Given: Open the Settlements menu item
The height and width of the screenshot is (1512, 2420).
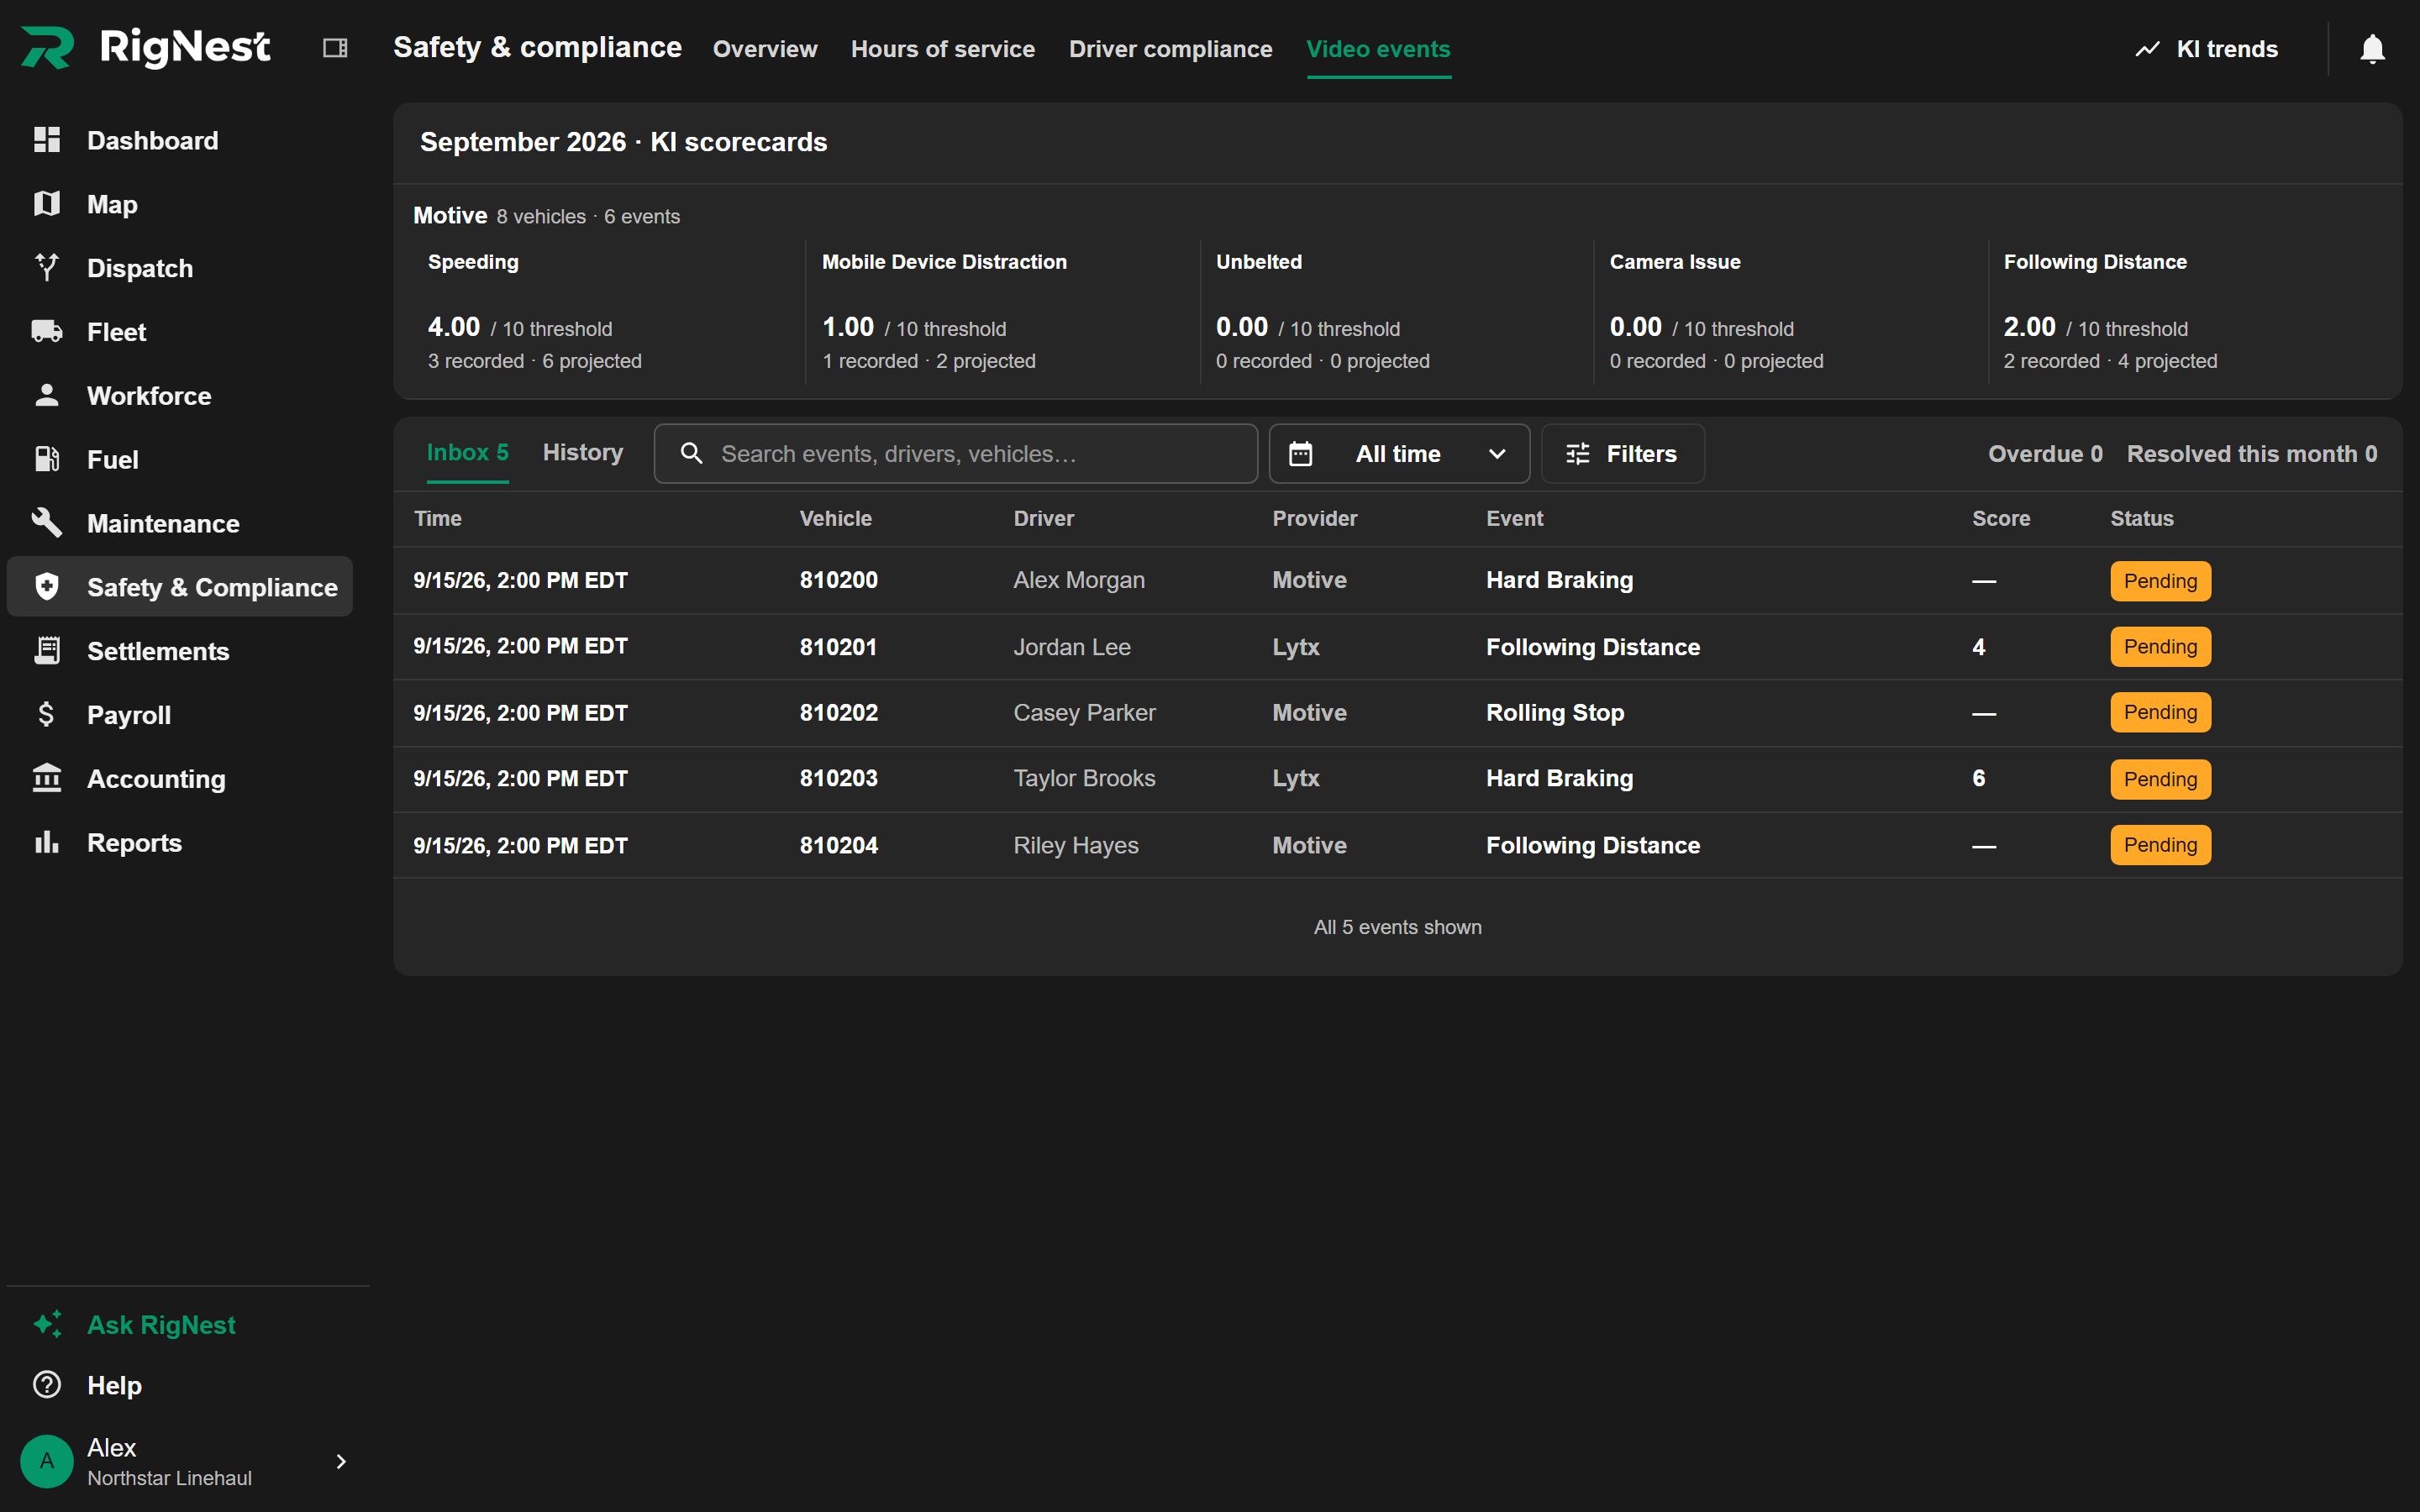Looking at the screenshot, I should (x=180, y=651).
